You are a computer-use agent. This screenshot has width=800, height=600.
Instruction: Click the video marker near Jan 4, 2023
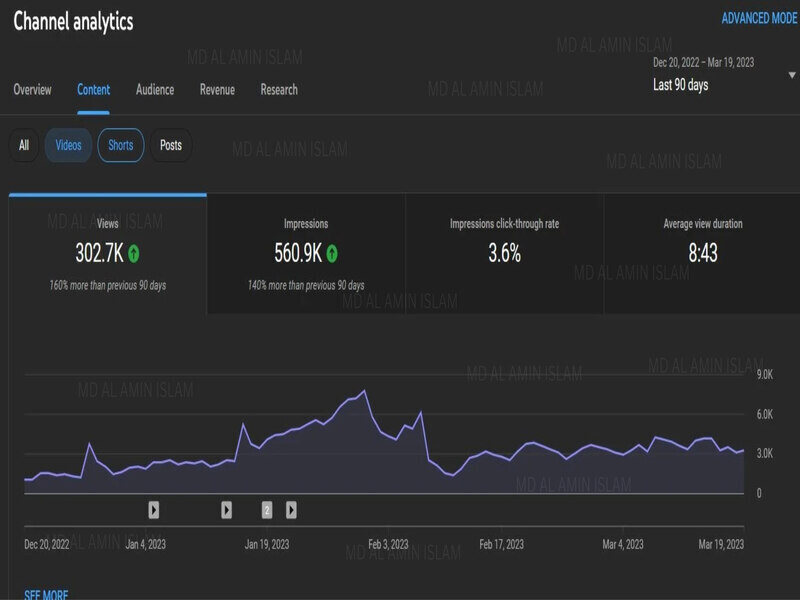(154, 510)
